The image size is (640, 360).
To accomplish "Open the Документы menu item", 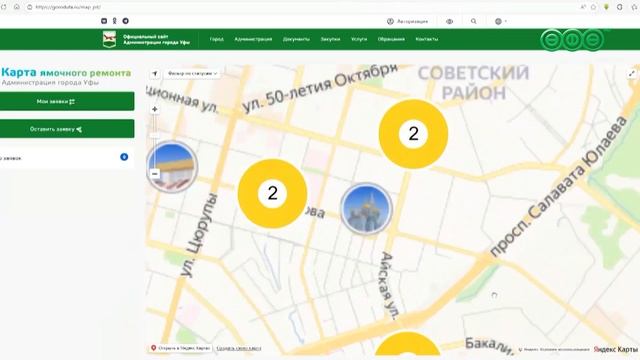I will 296,39.
